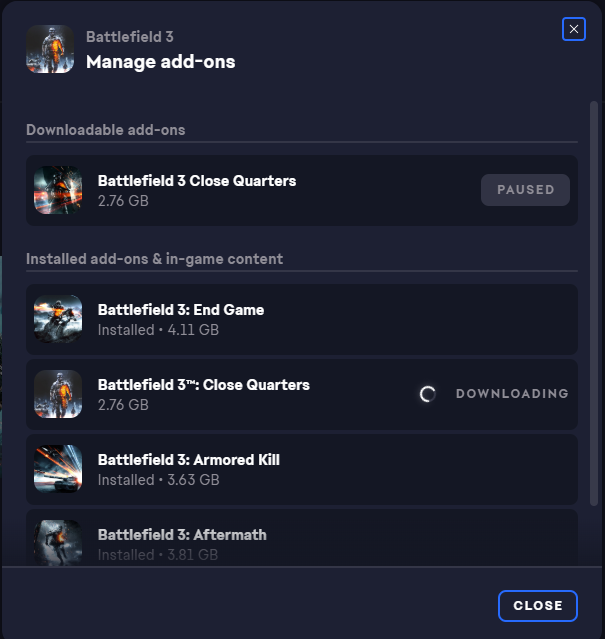Image resolution: width=605 pixels, height=639 pixels.
Task: Select the Battlefield 3: End Game row title
Action: (x=181, y=310)
